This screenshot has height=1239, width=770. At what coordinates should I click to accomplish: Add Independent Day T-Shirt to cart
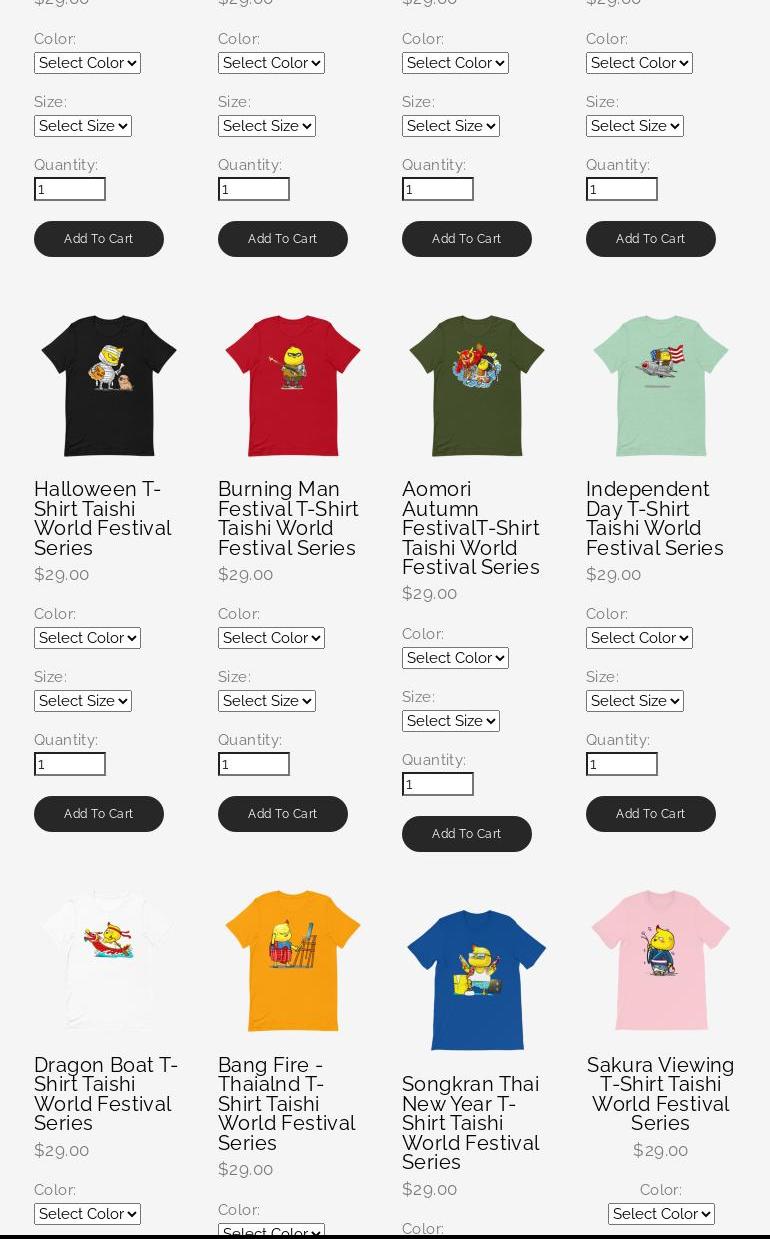[651, 814]
